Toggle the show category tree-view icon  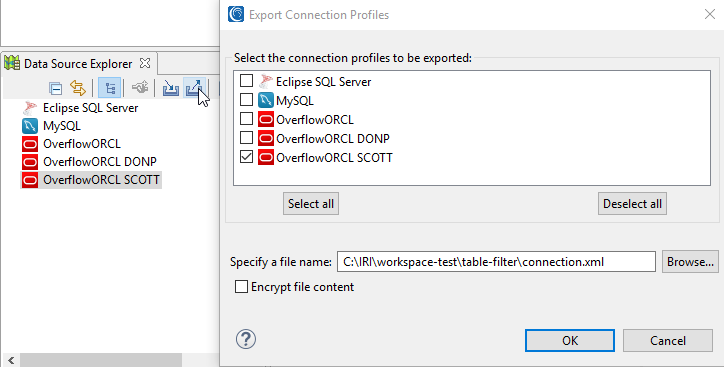tap(110, 88)
